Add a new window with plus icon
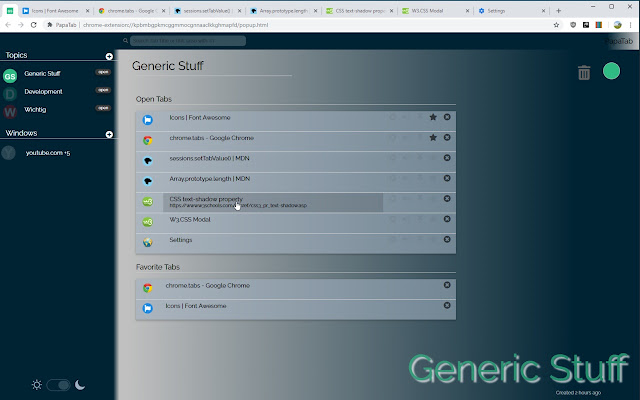This screenshot has width=640, height=400. coord(109,134)
